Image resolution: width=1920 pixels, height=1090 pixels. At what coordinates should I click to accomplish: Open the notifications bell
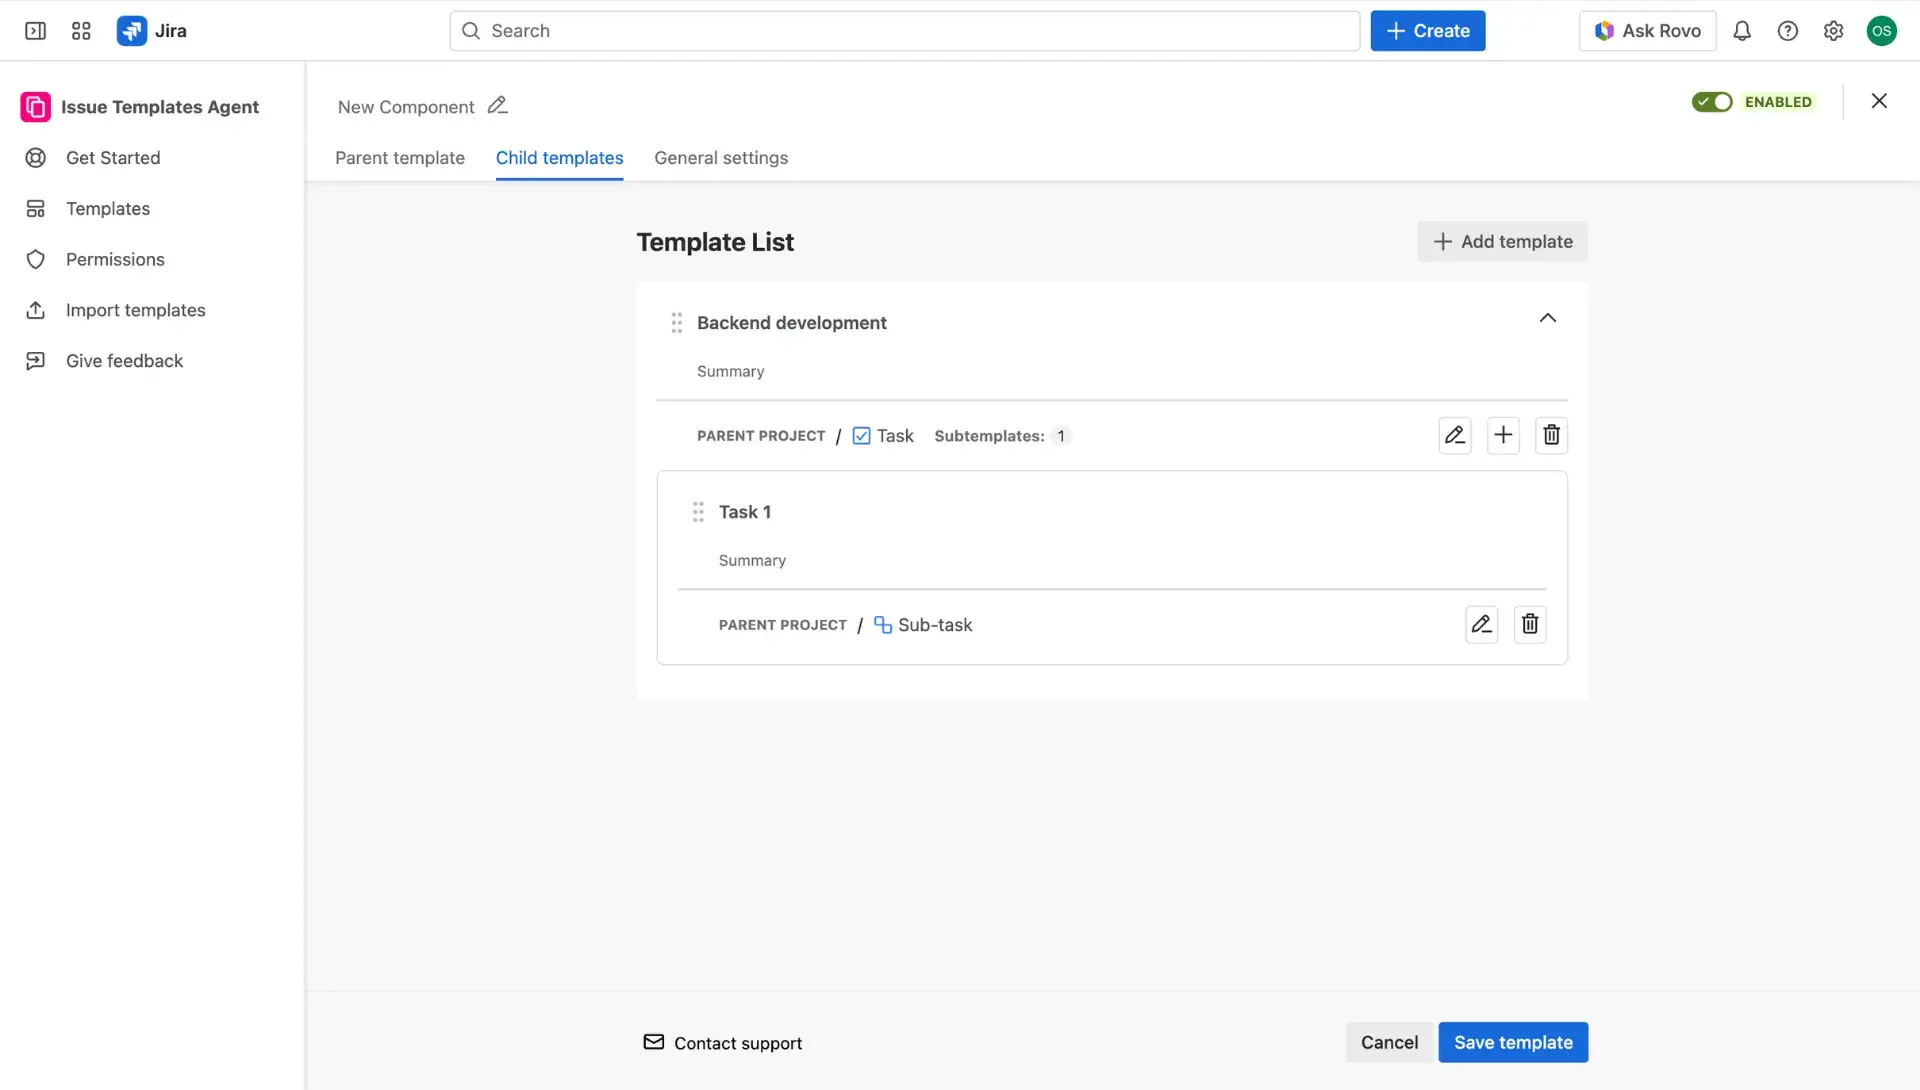1742,30
